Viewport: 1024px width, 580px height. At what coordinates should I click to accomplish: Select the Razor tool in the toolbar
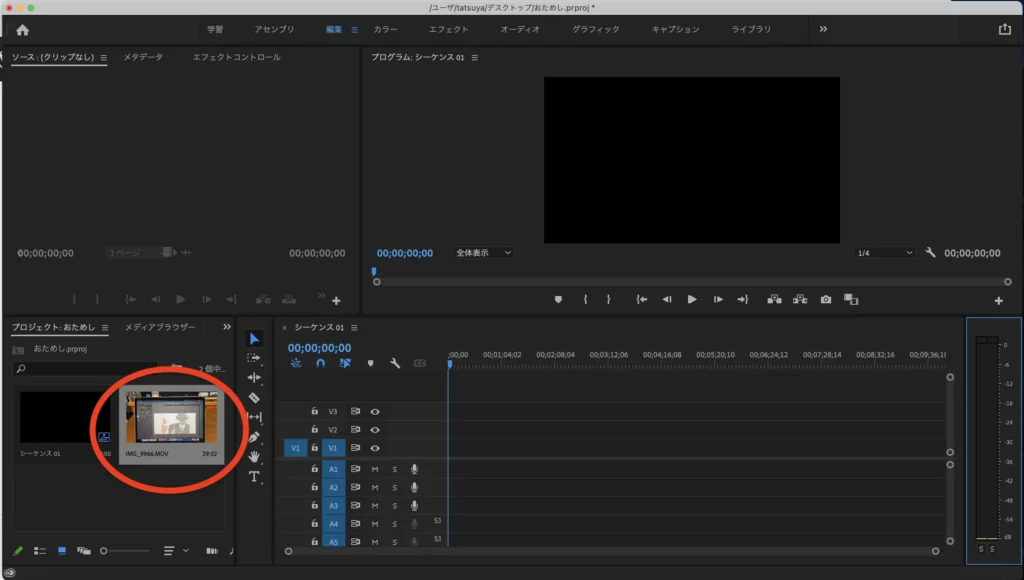pyautogui.click(x=254, y=397)
